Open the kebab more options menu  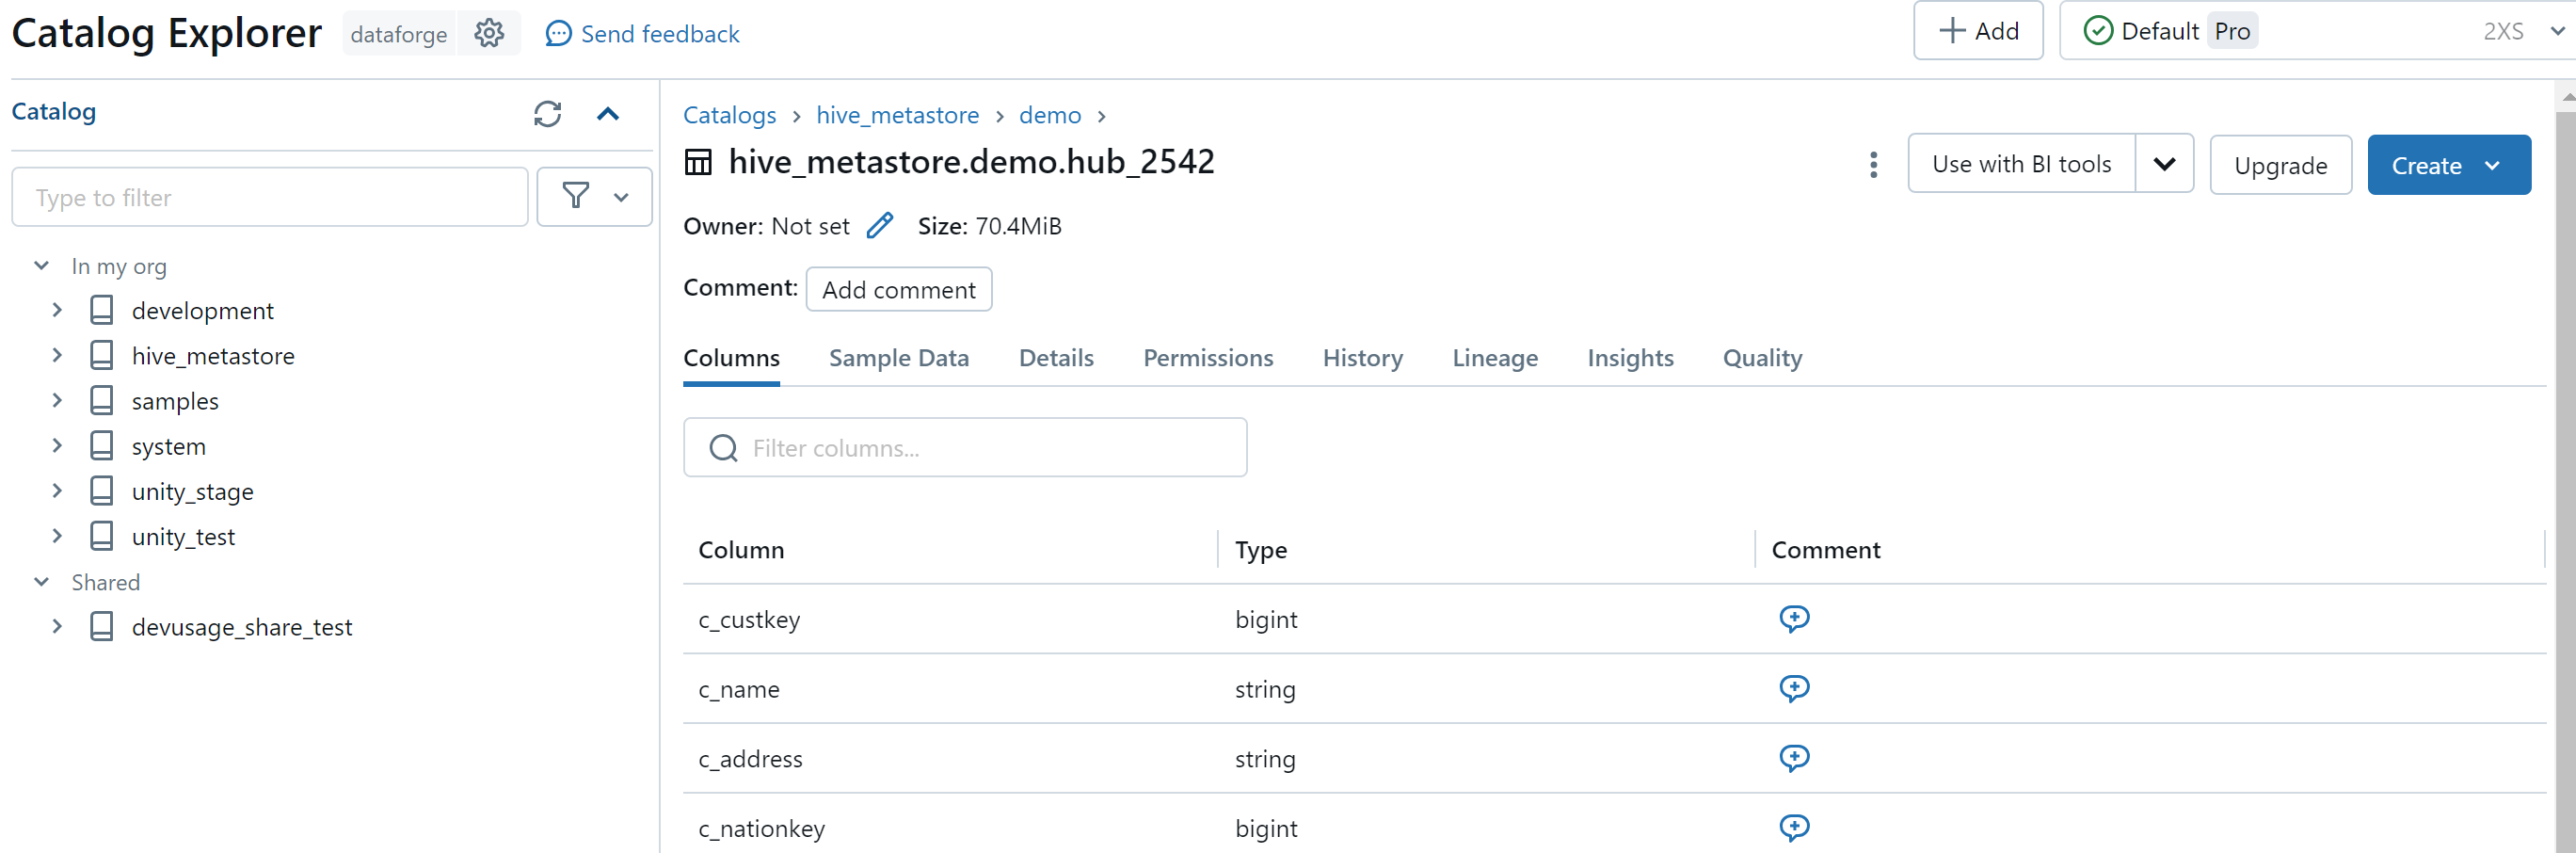coord(1873,165)
